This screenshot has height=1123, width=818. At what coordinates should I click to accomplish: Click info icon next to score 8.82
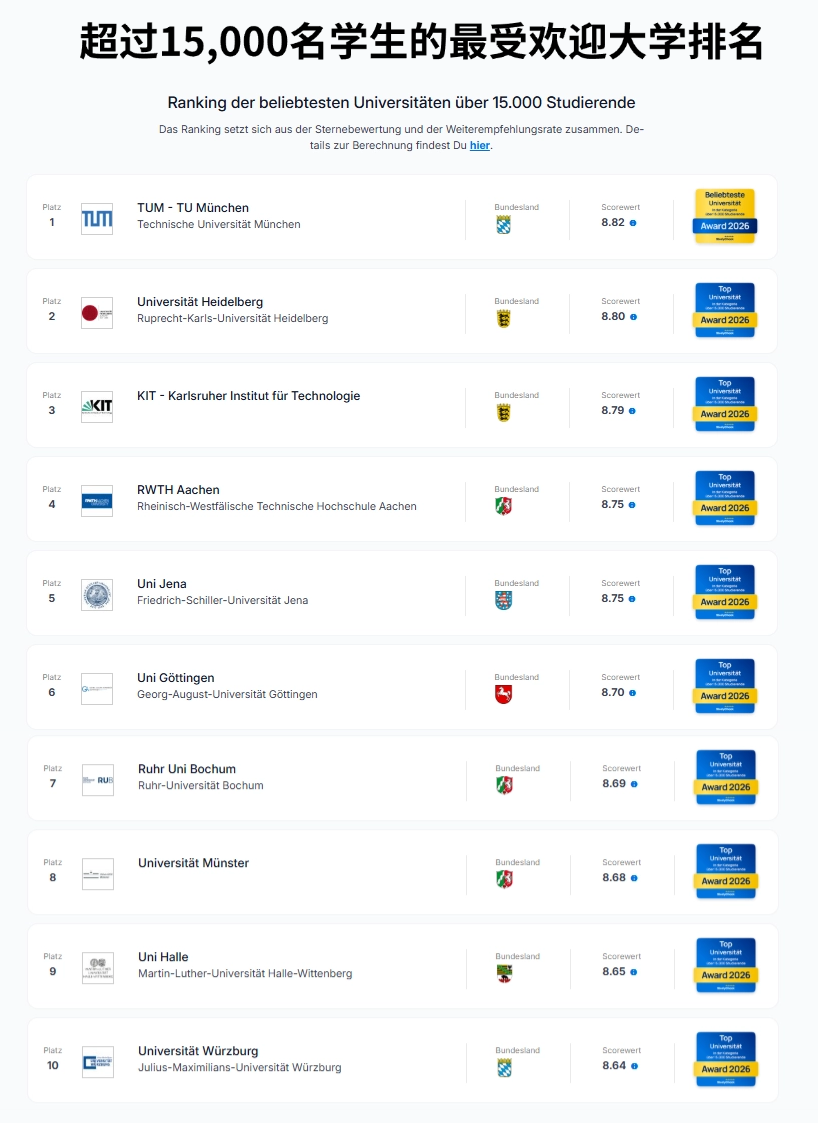coord(632,223)
